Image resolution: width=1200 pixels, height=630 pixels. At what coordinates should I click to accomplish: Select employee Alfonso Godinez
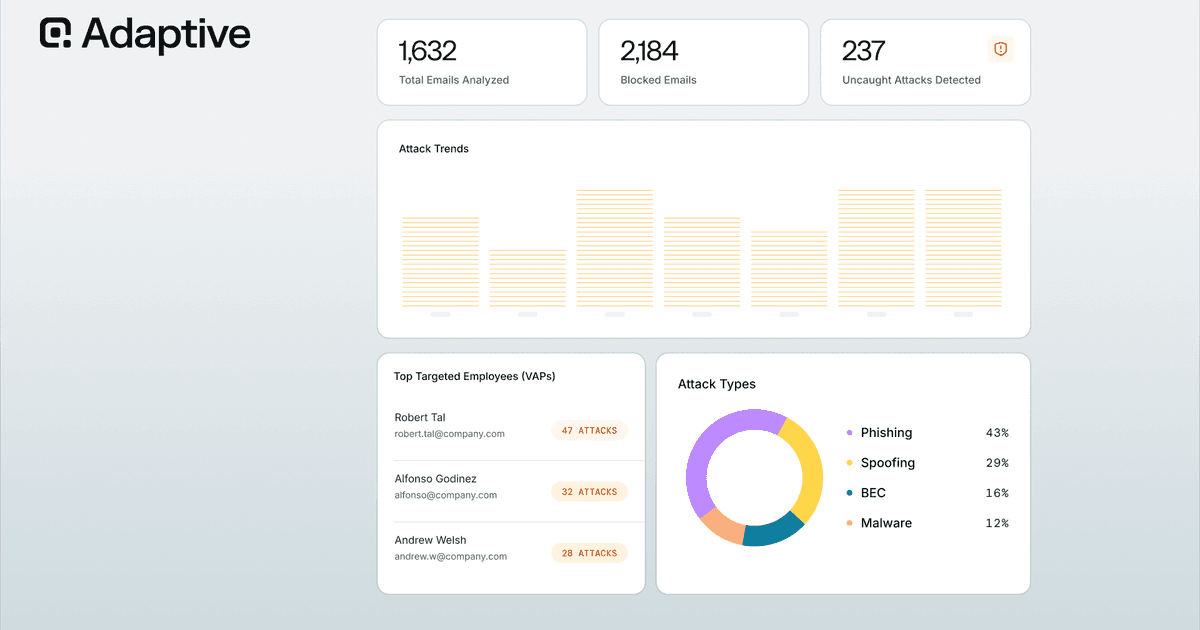click(435, 479)
